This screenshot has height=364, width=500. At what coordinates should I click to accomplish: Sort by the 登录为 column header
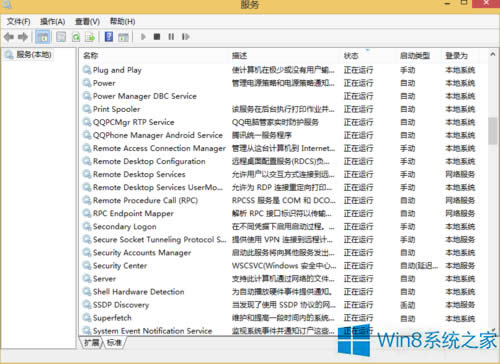457,56
